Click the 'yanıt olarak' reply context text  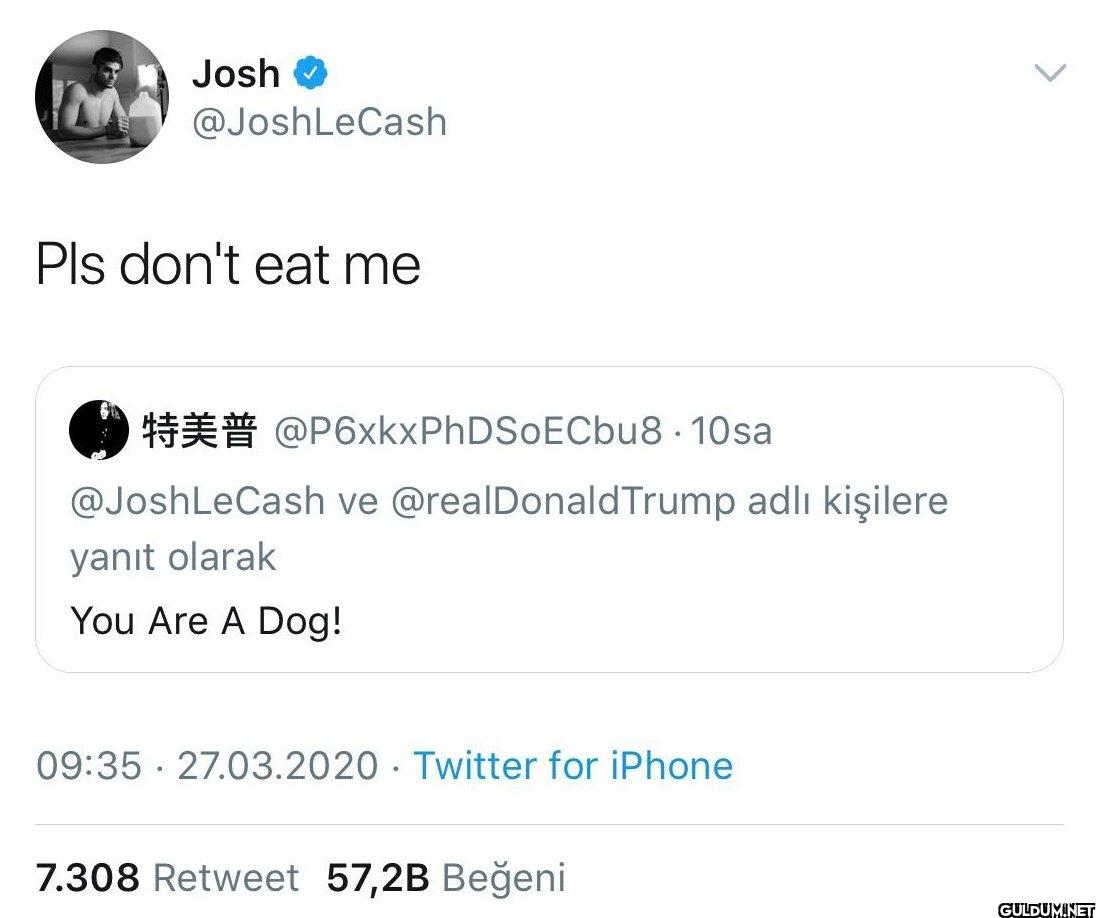[173, 559]
